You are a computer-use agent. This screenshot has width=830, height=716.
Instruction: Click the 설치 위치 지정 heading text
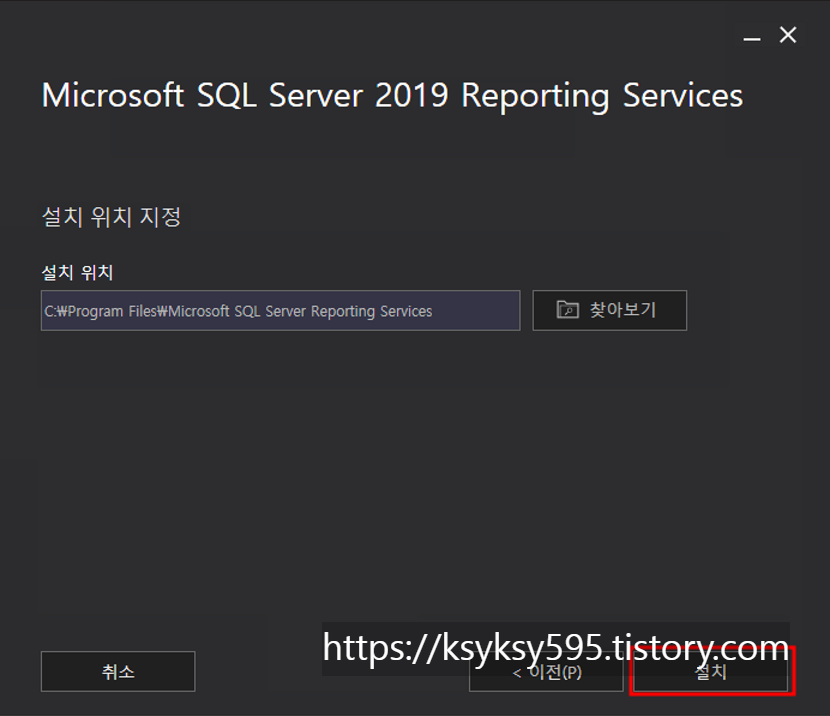(112, 217)
